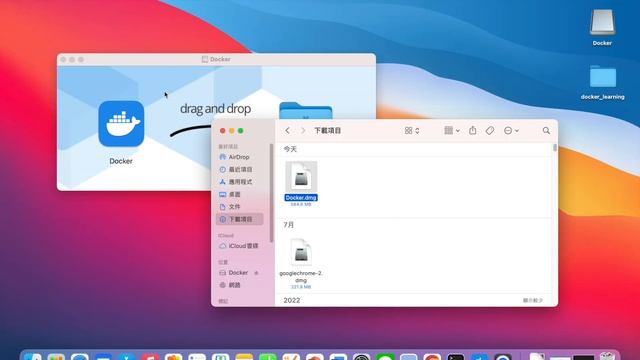Click the Finder sidebar scrollbar
Viewport: 640px width, 360px height.
(271, 192)
